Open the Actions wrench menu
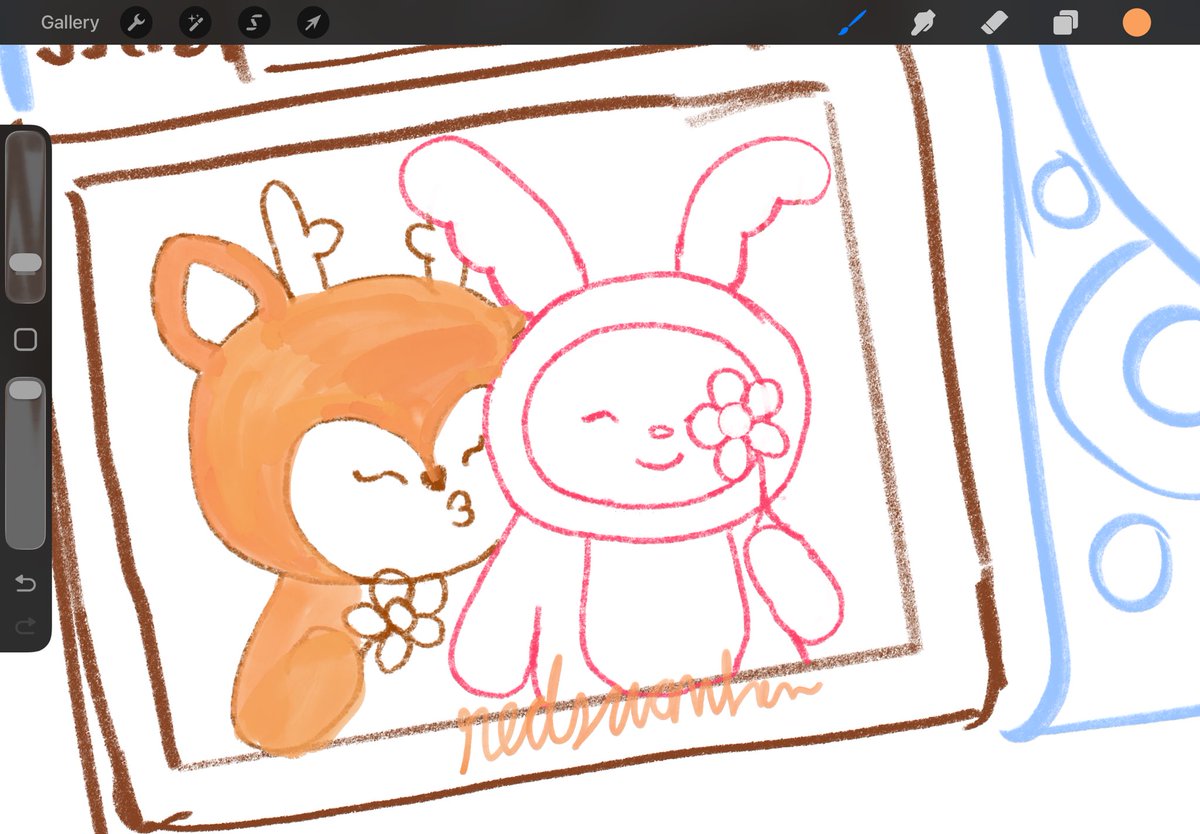Image resolution: width=1200 pixels, height=834 pixels. [x=136, y=22]
